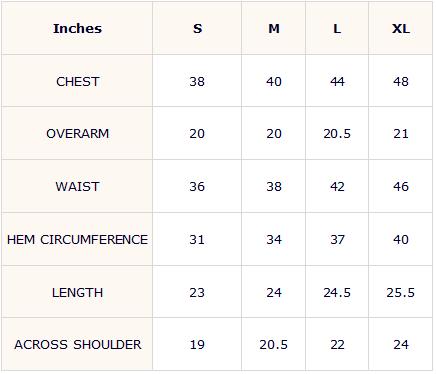The width and height of the screenshot is (436, 374).
Task: Click waist value 42 for size L
Action: pyautogui.click(x=337, y=186)
